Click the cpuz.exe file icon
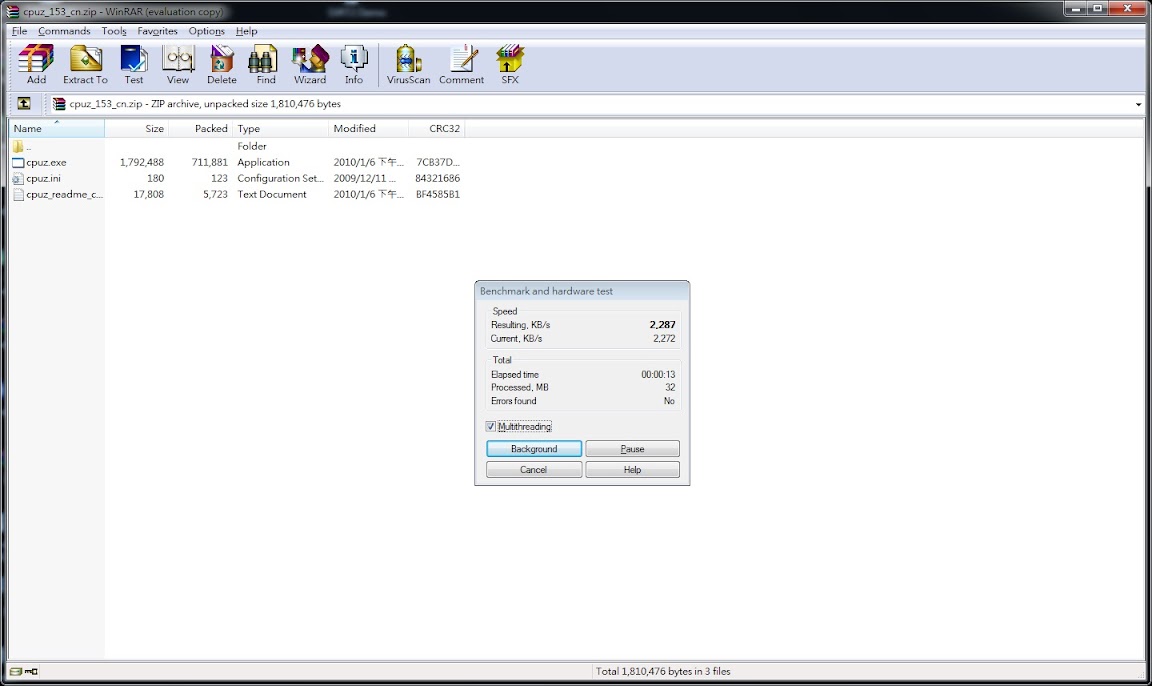The width and height of the screenshot is (1152, 686). [18, 162]
